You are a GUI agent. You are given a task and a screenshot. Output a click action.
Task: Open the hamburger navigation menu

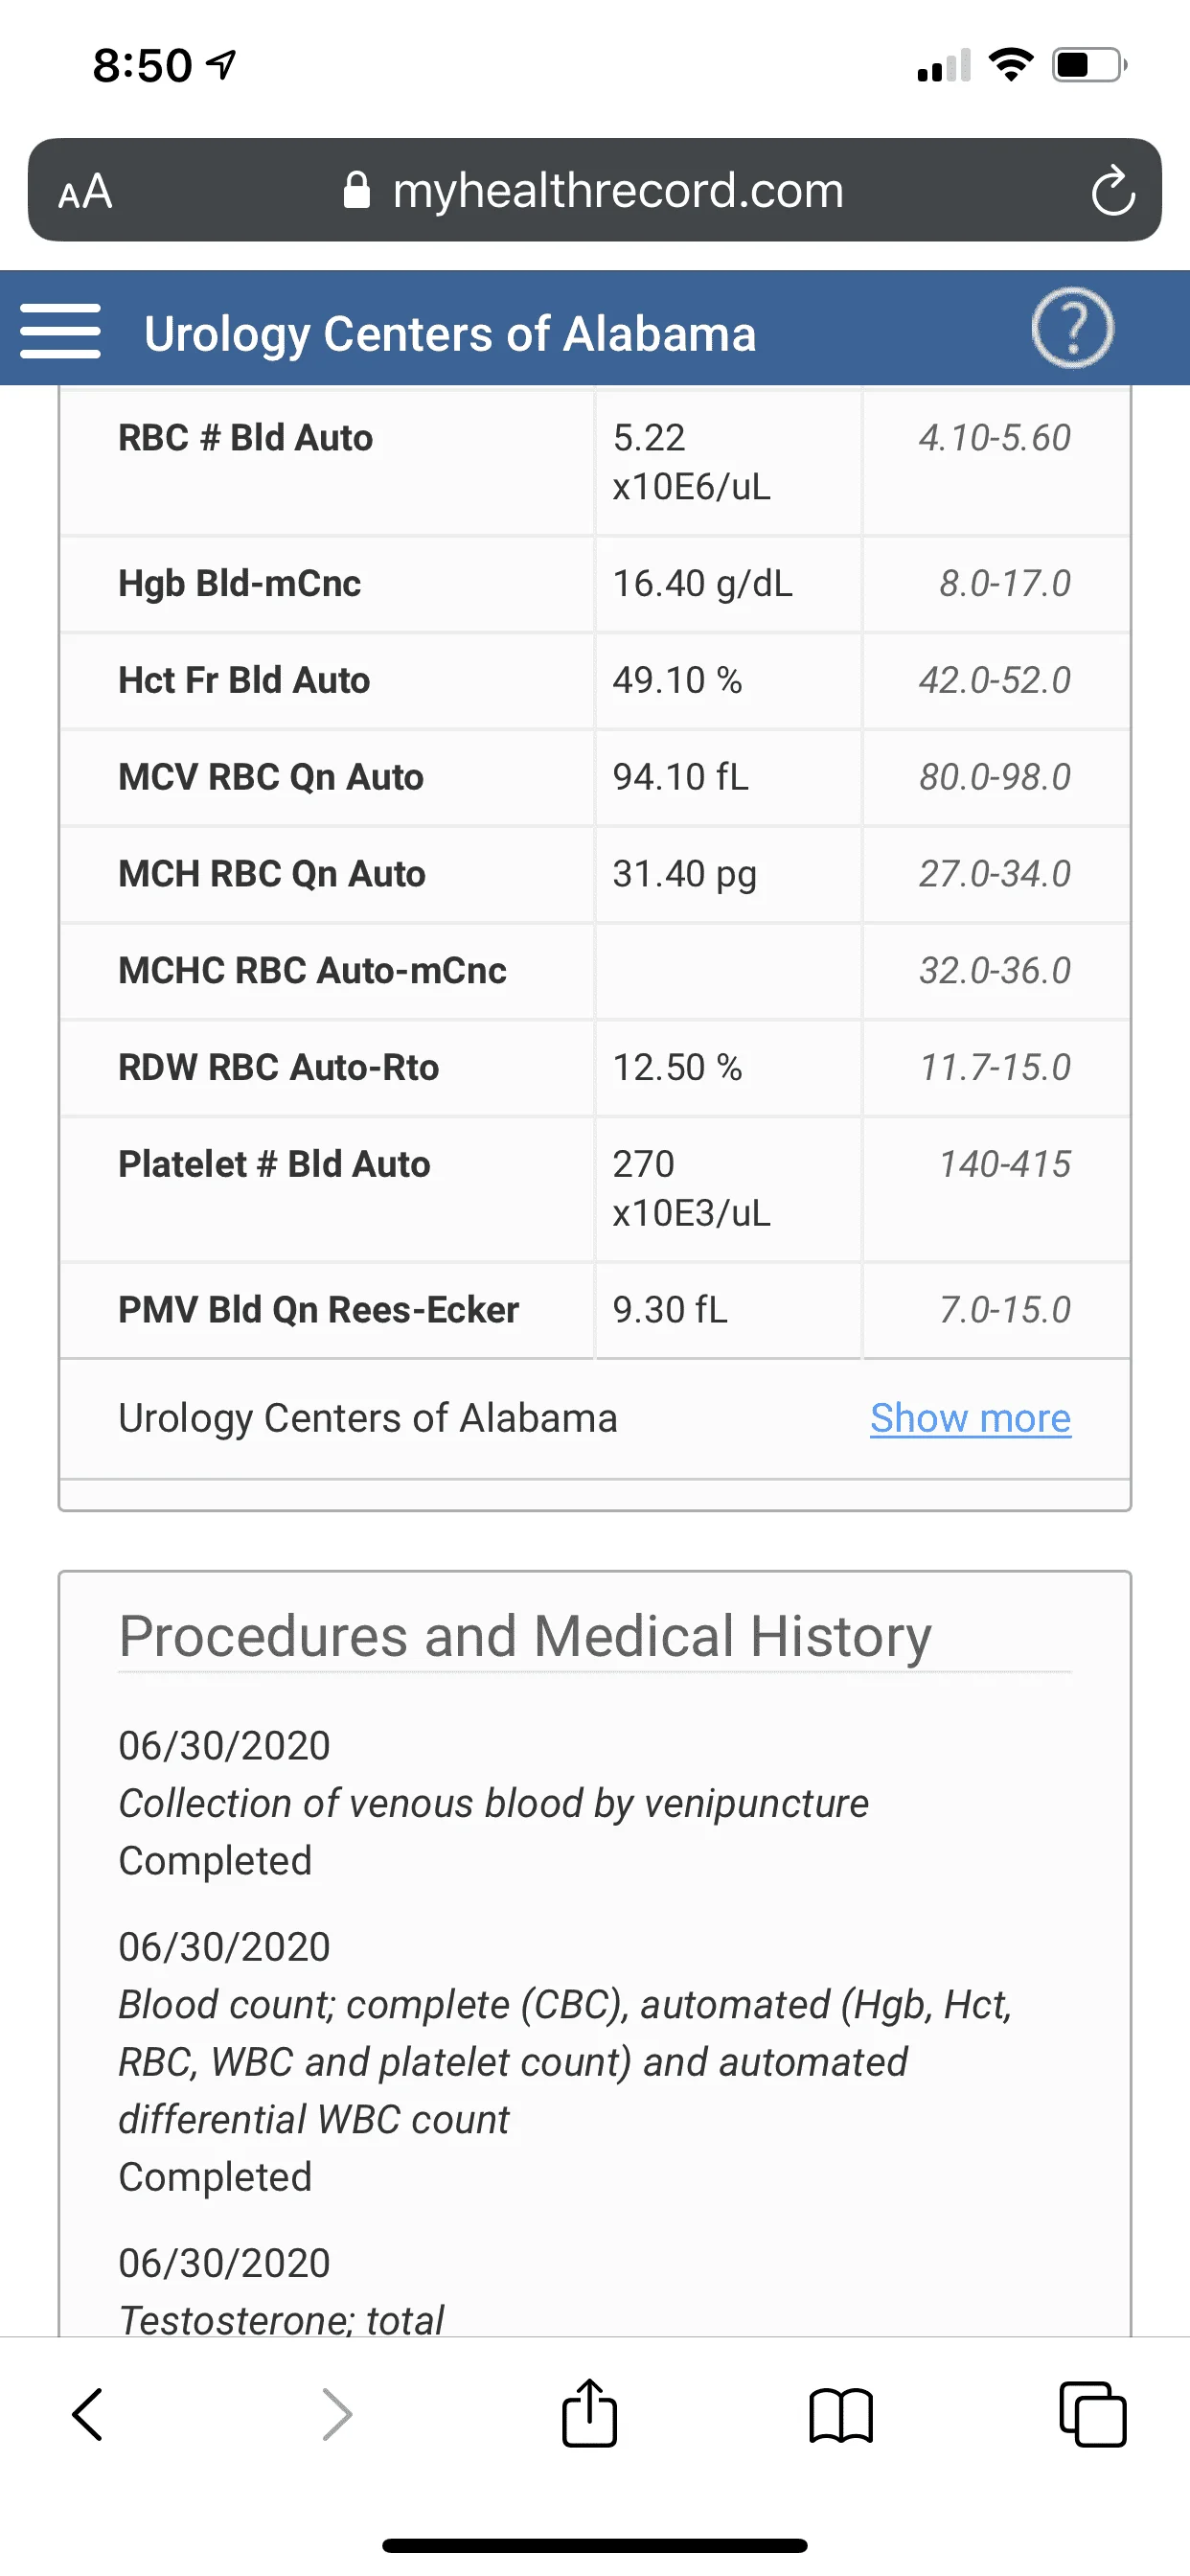coord(60,331)
